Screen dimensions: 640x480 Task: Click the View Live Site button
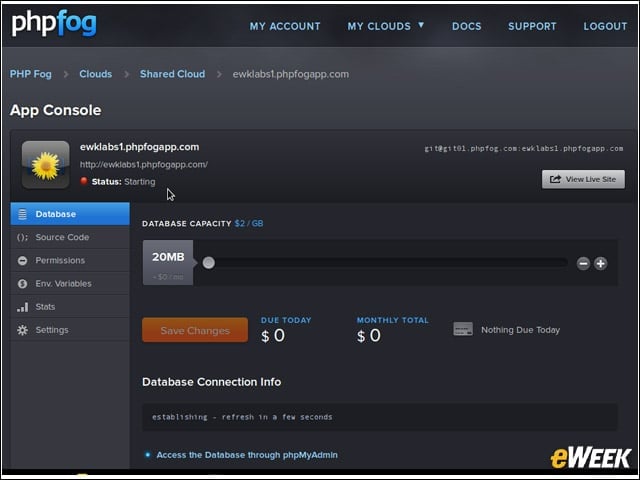click(583, 179)
